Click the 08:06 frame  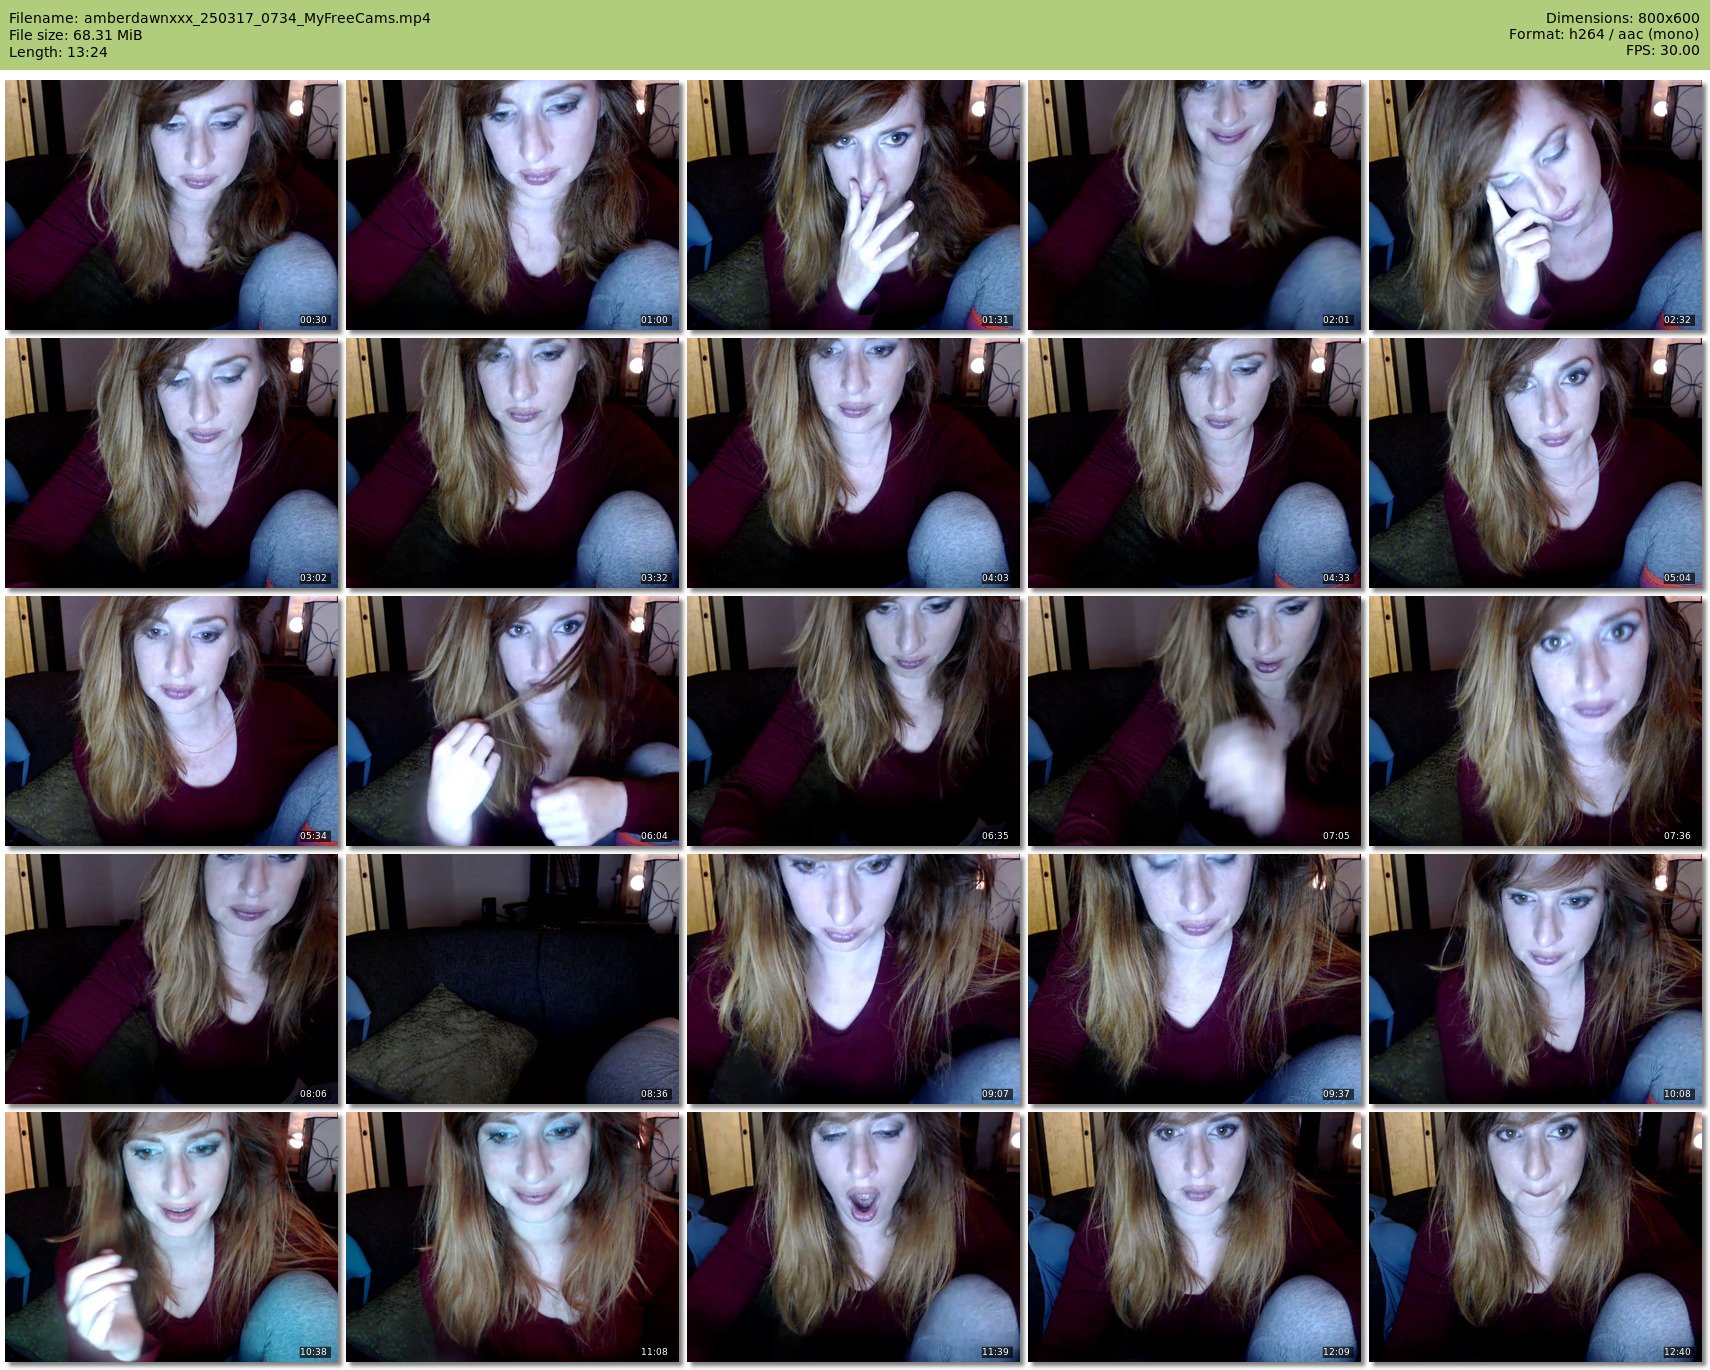tap(172, 979)
